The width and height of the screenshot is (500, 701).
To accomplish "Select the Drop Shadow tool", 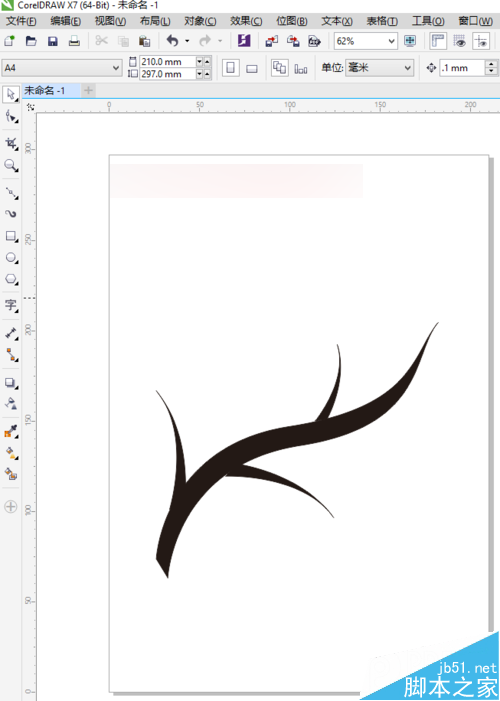I will pyautogui.click(x=11, y=383).
